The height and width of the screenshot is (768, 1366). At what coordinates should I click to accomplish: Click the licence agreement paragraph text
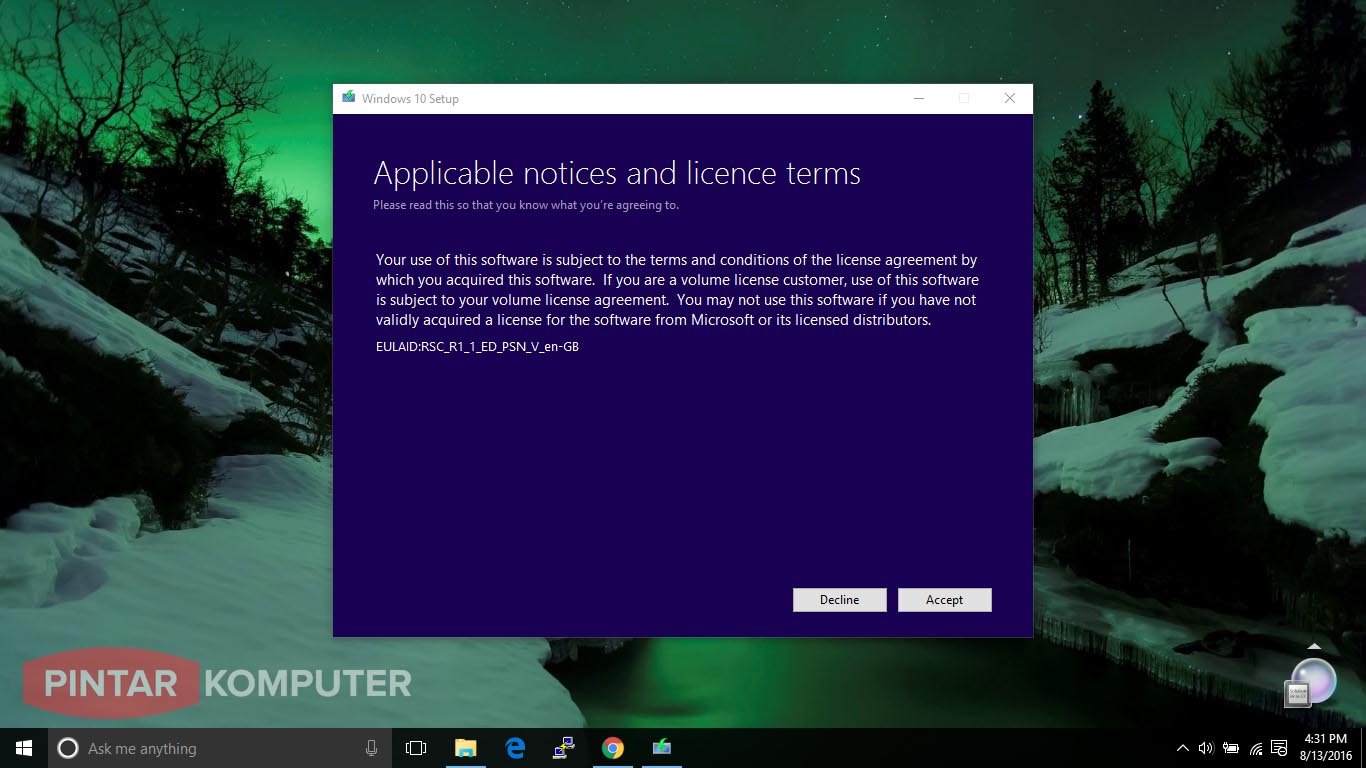click(x=677, y=290)
